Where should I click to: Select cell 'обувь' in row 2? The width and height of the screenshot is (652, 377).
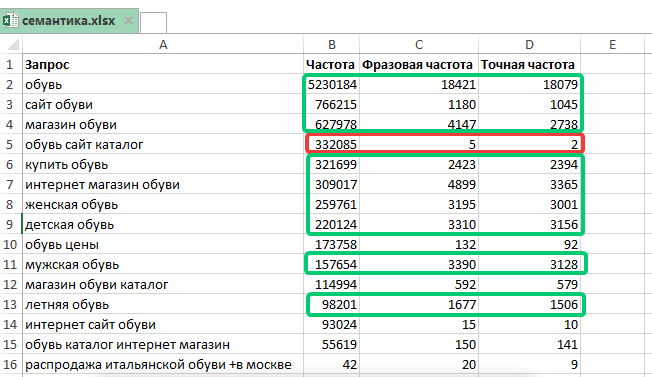point(163,84)
